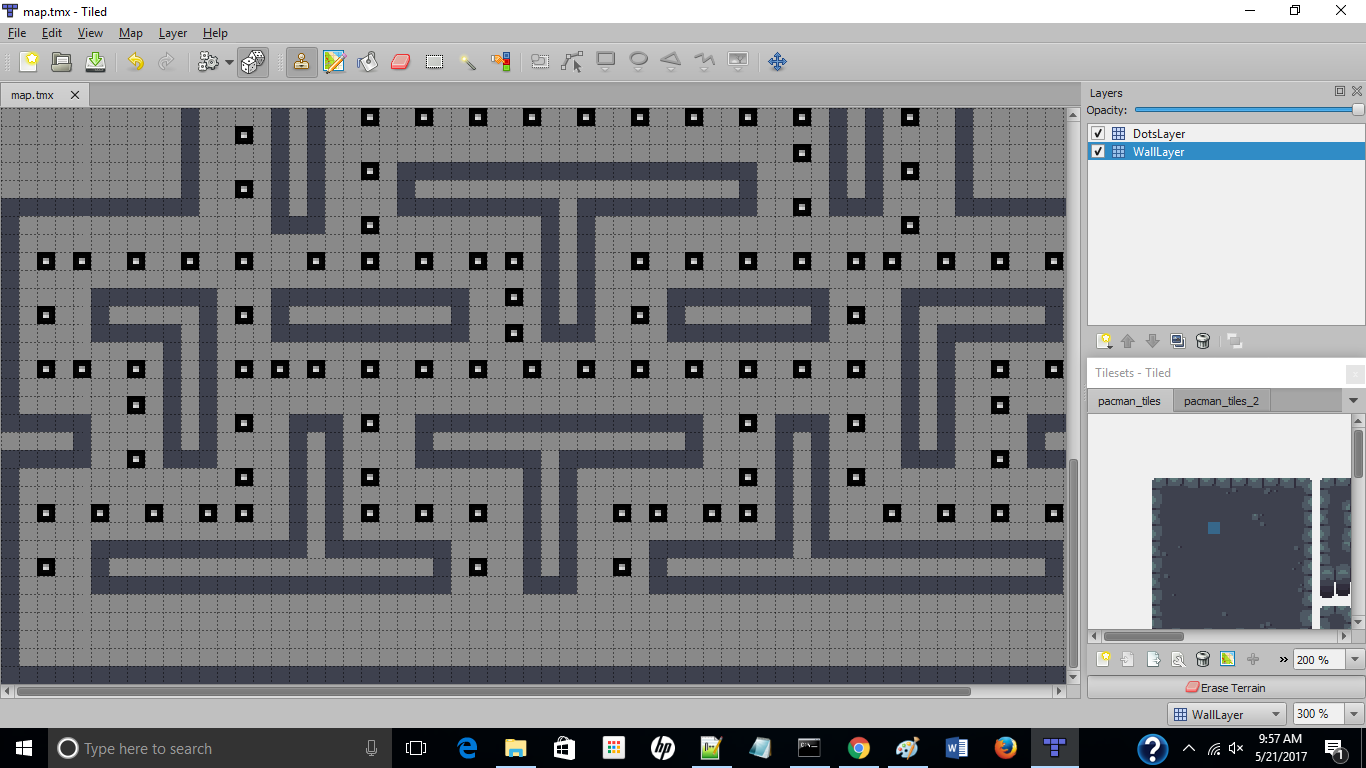Remove the tileset trash icon

click(1203, 660)
